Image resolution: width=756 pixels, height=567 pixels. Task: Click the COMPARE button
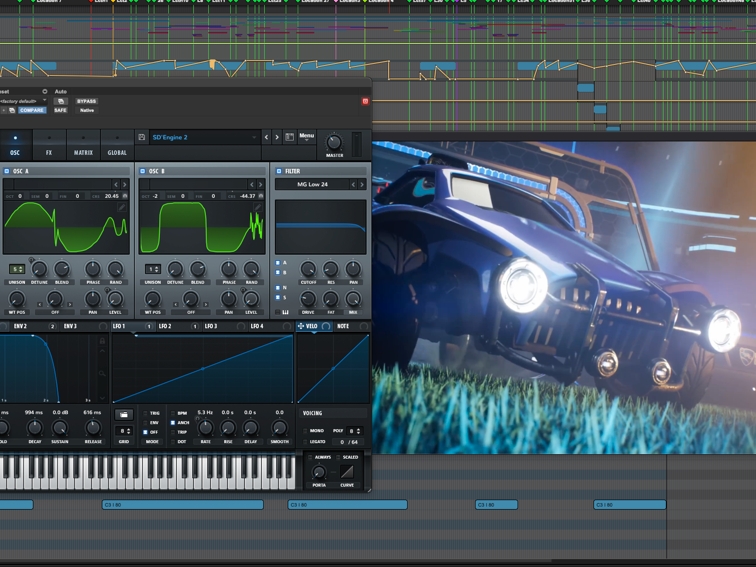click(32, 110)
